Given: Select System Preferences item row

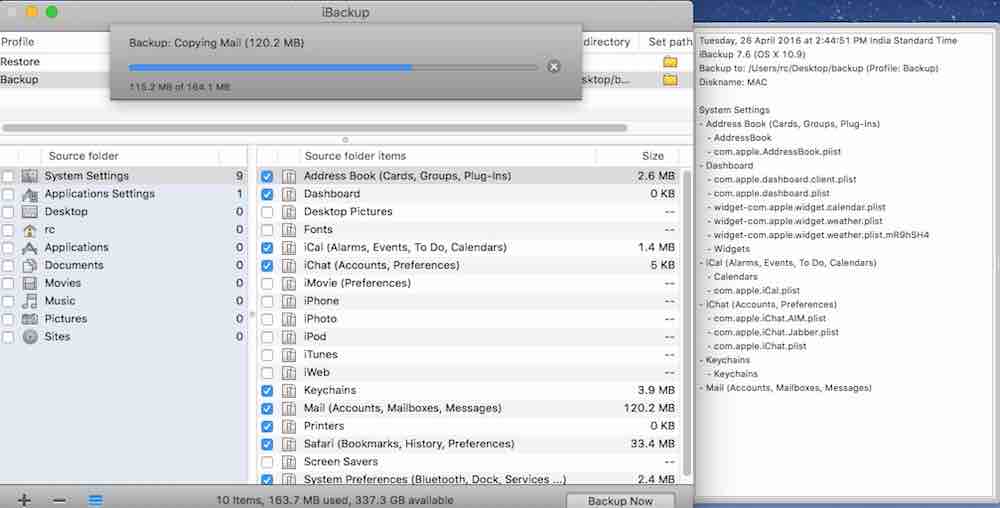Looking at the screenshot, I should (469, 479).
